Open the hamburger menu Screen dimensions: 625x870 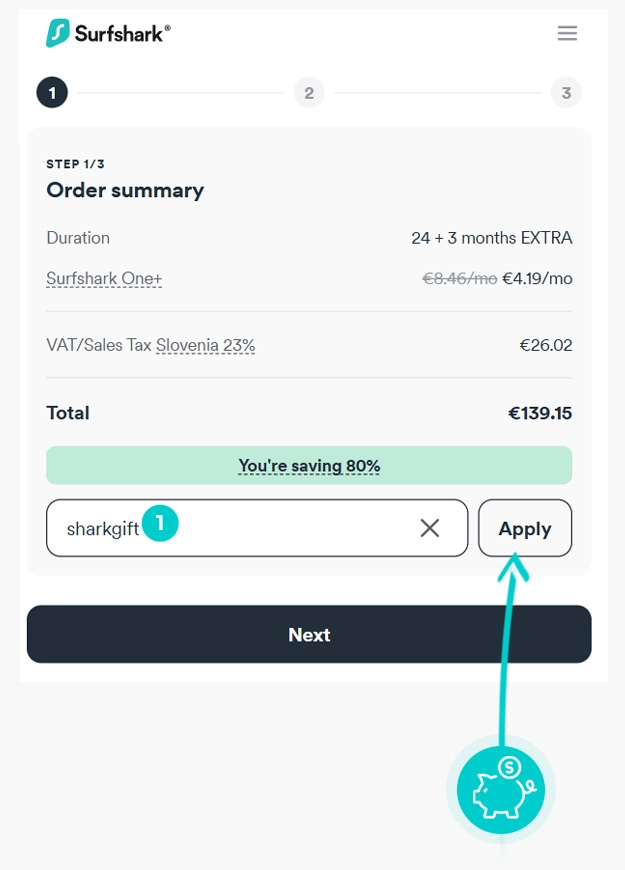tap(567, 33)
